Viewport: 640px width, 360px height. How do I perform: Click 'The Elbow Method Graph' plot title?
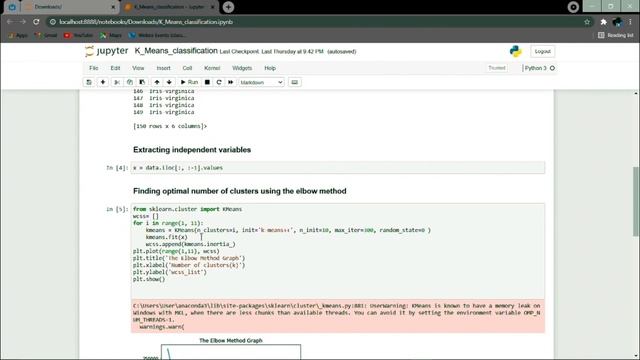(x=231, y=340)
